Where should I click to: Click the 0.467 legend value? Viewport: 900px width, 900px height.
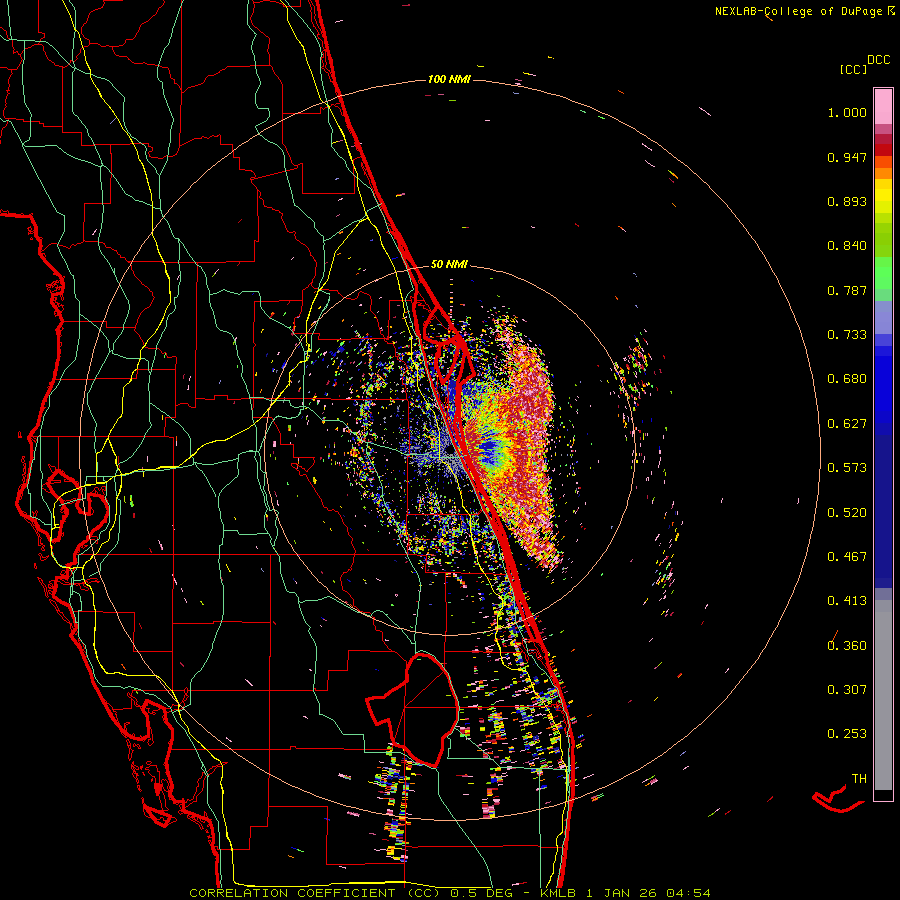847,557
